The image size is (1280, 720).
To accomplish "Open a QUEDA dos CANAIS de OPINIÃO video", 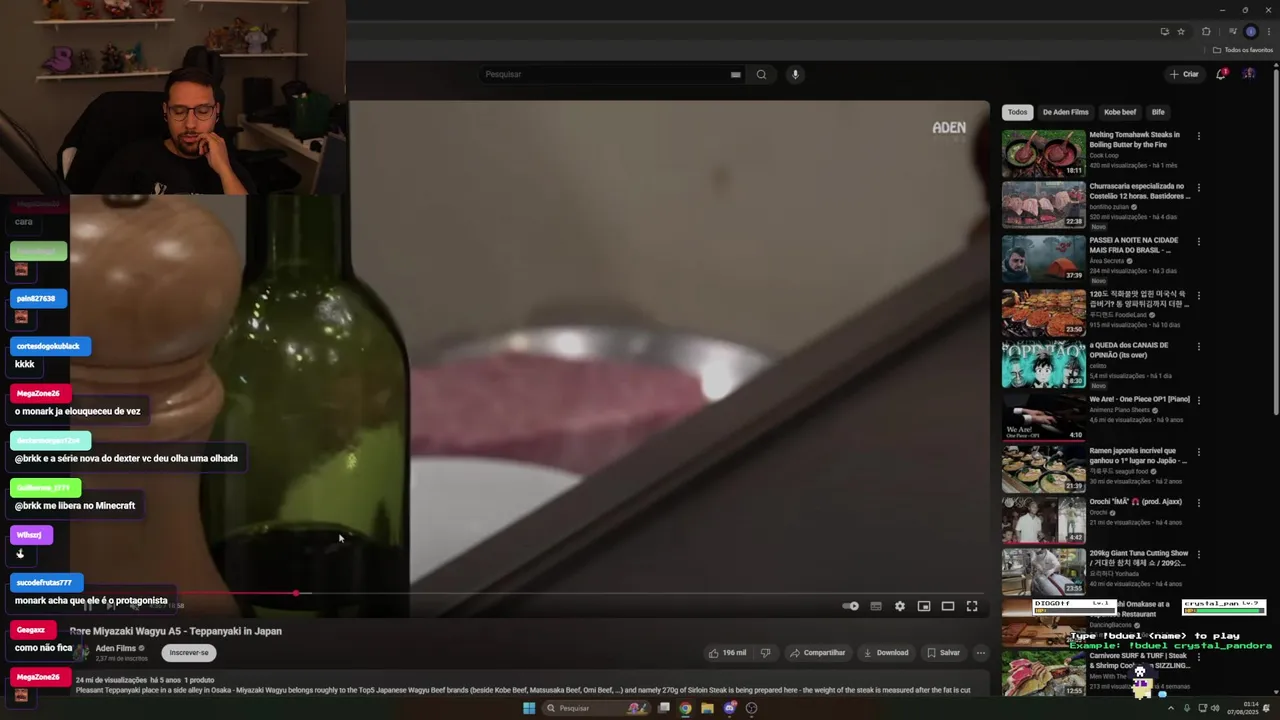I will coord(1043,364).
